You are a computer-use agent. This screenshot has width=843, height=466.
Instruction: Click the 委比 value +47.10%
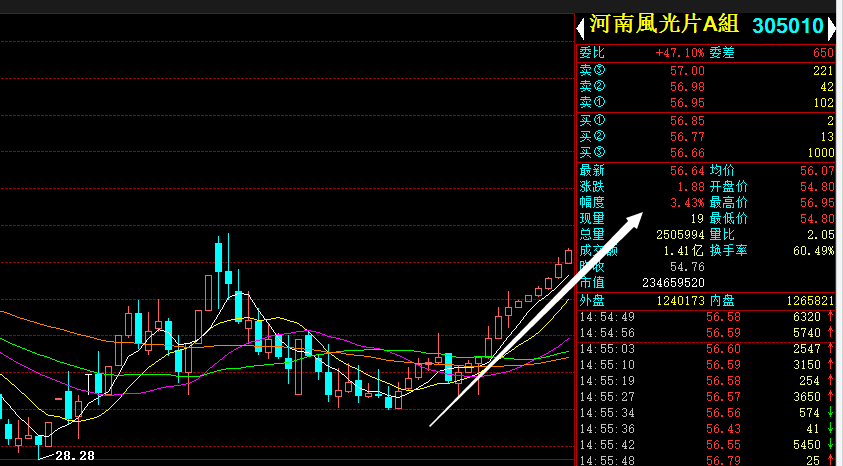680,53
